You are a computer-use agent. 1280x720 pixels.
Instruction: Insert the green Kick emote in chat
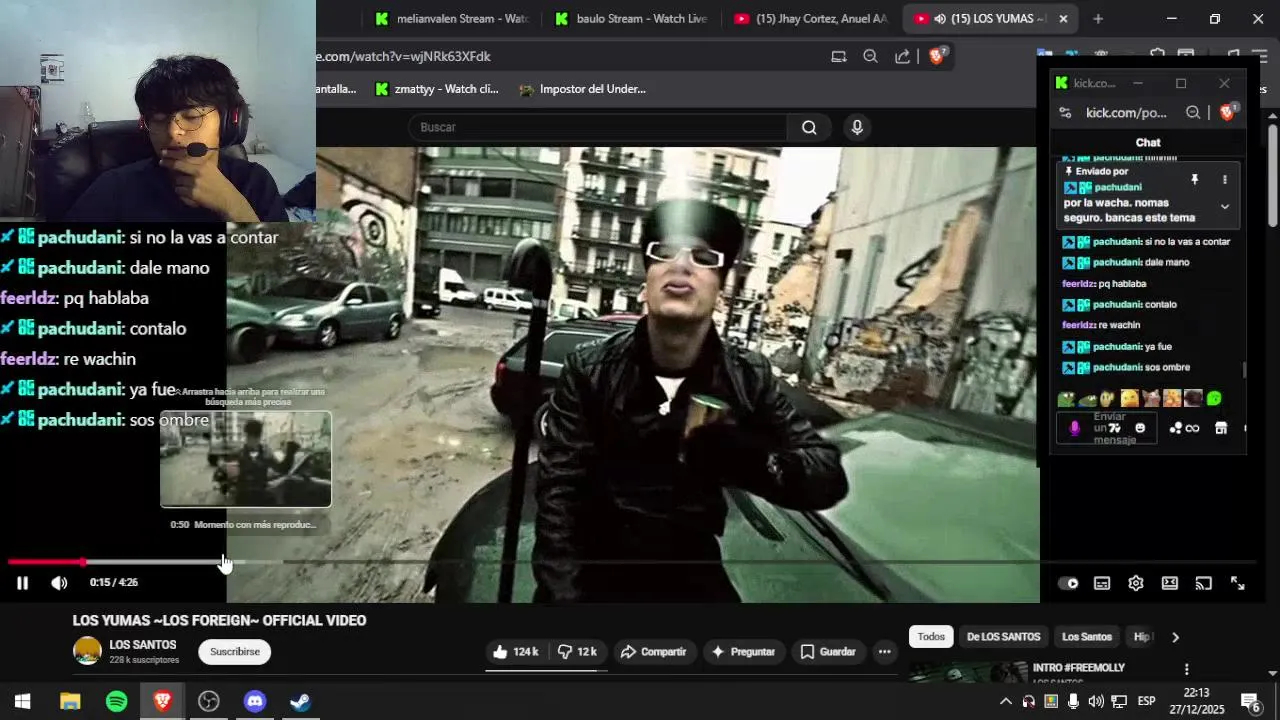pos(1214,399)
